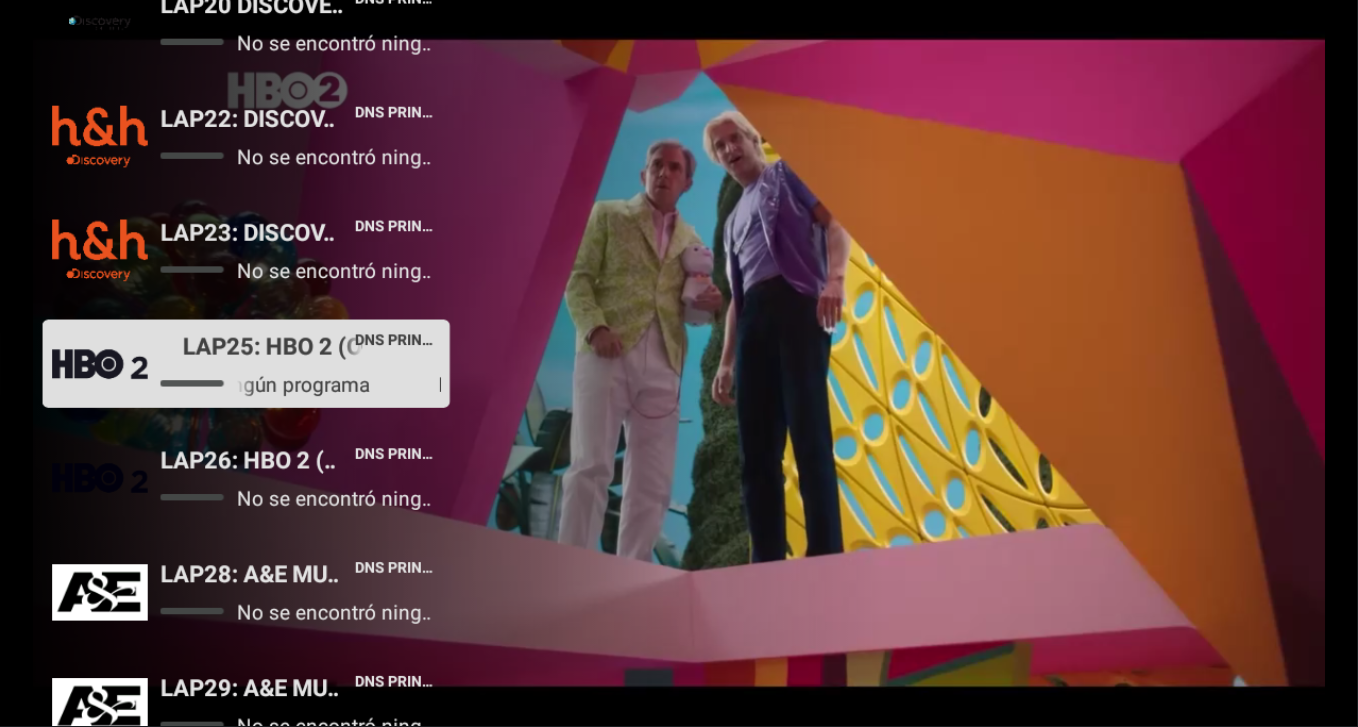Click the DNS PRIN... tag on LAP29 row
The image size is (1358, 727).
394,682
